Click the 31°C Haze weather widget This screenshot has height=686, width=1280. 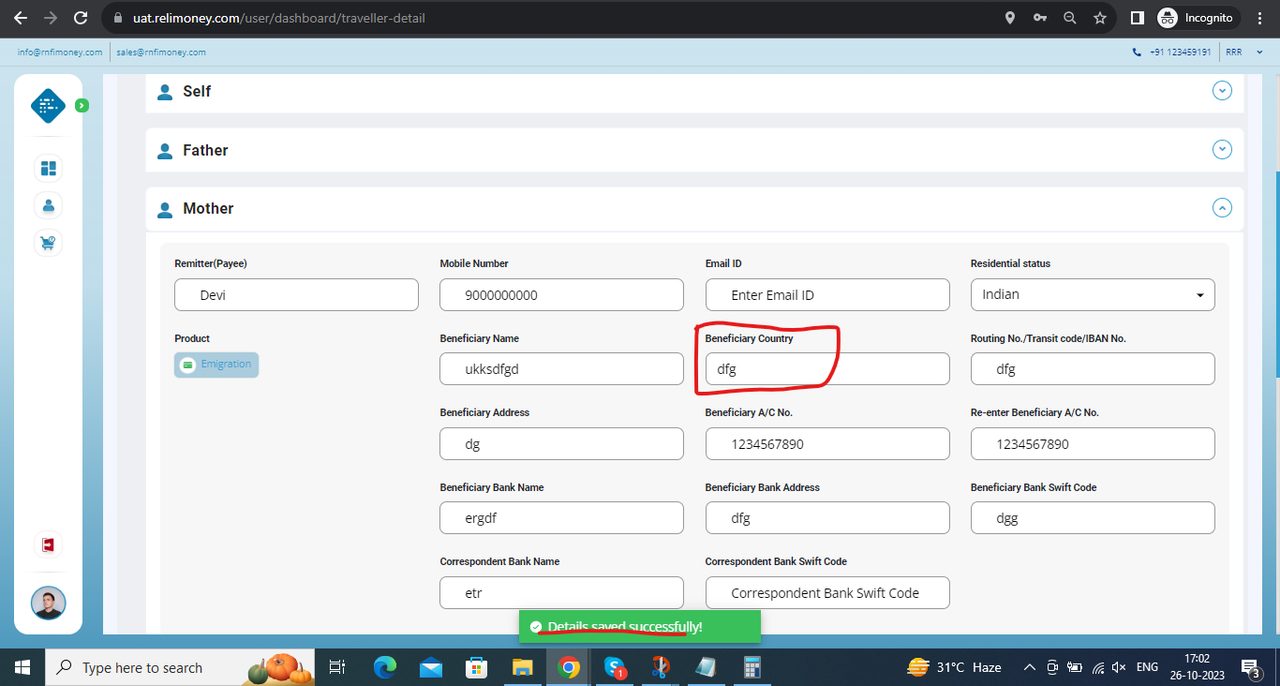click(954, 667)
